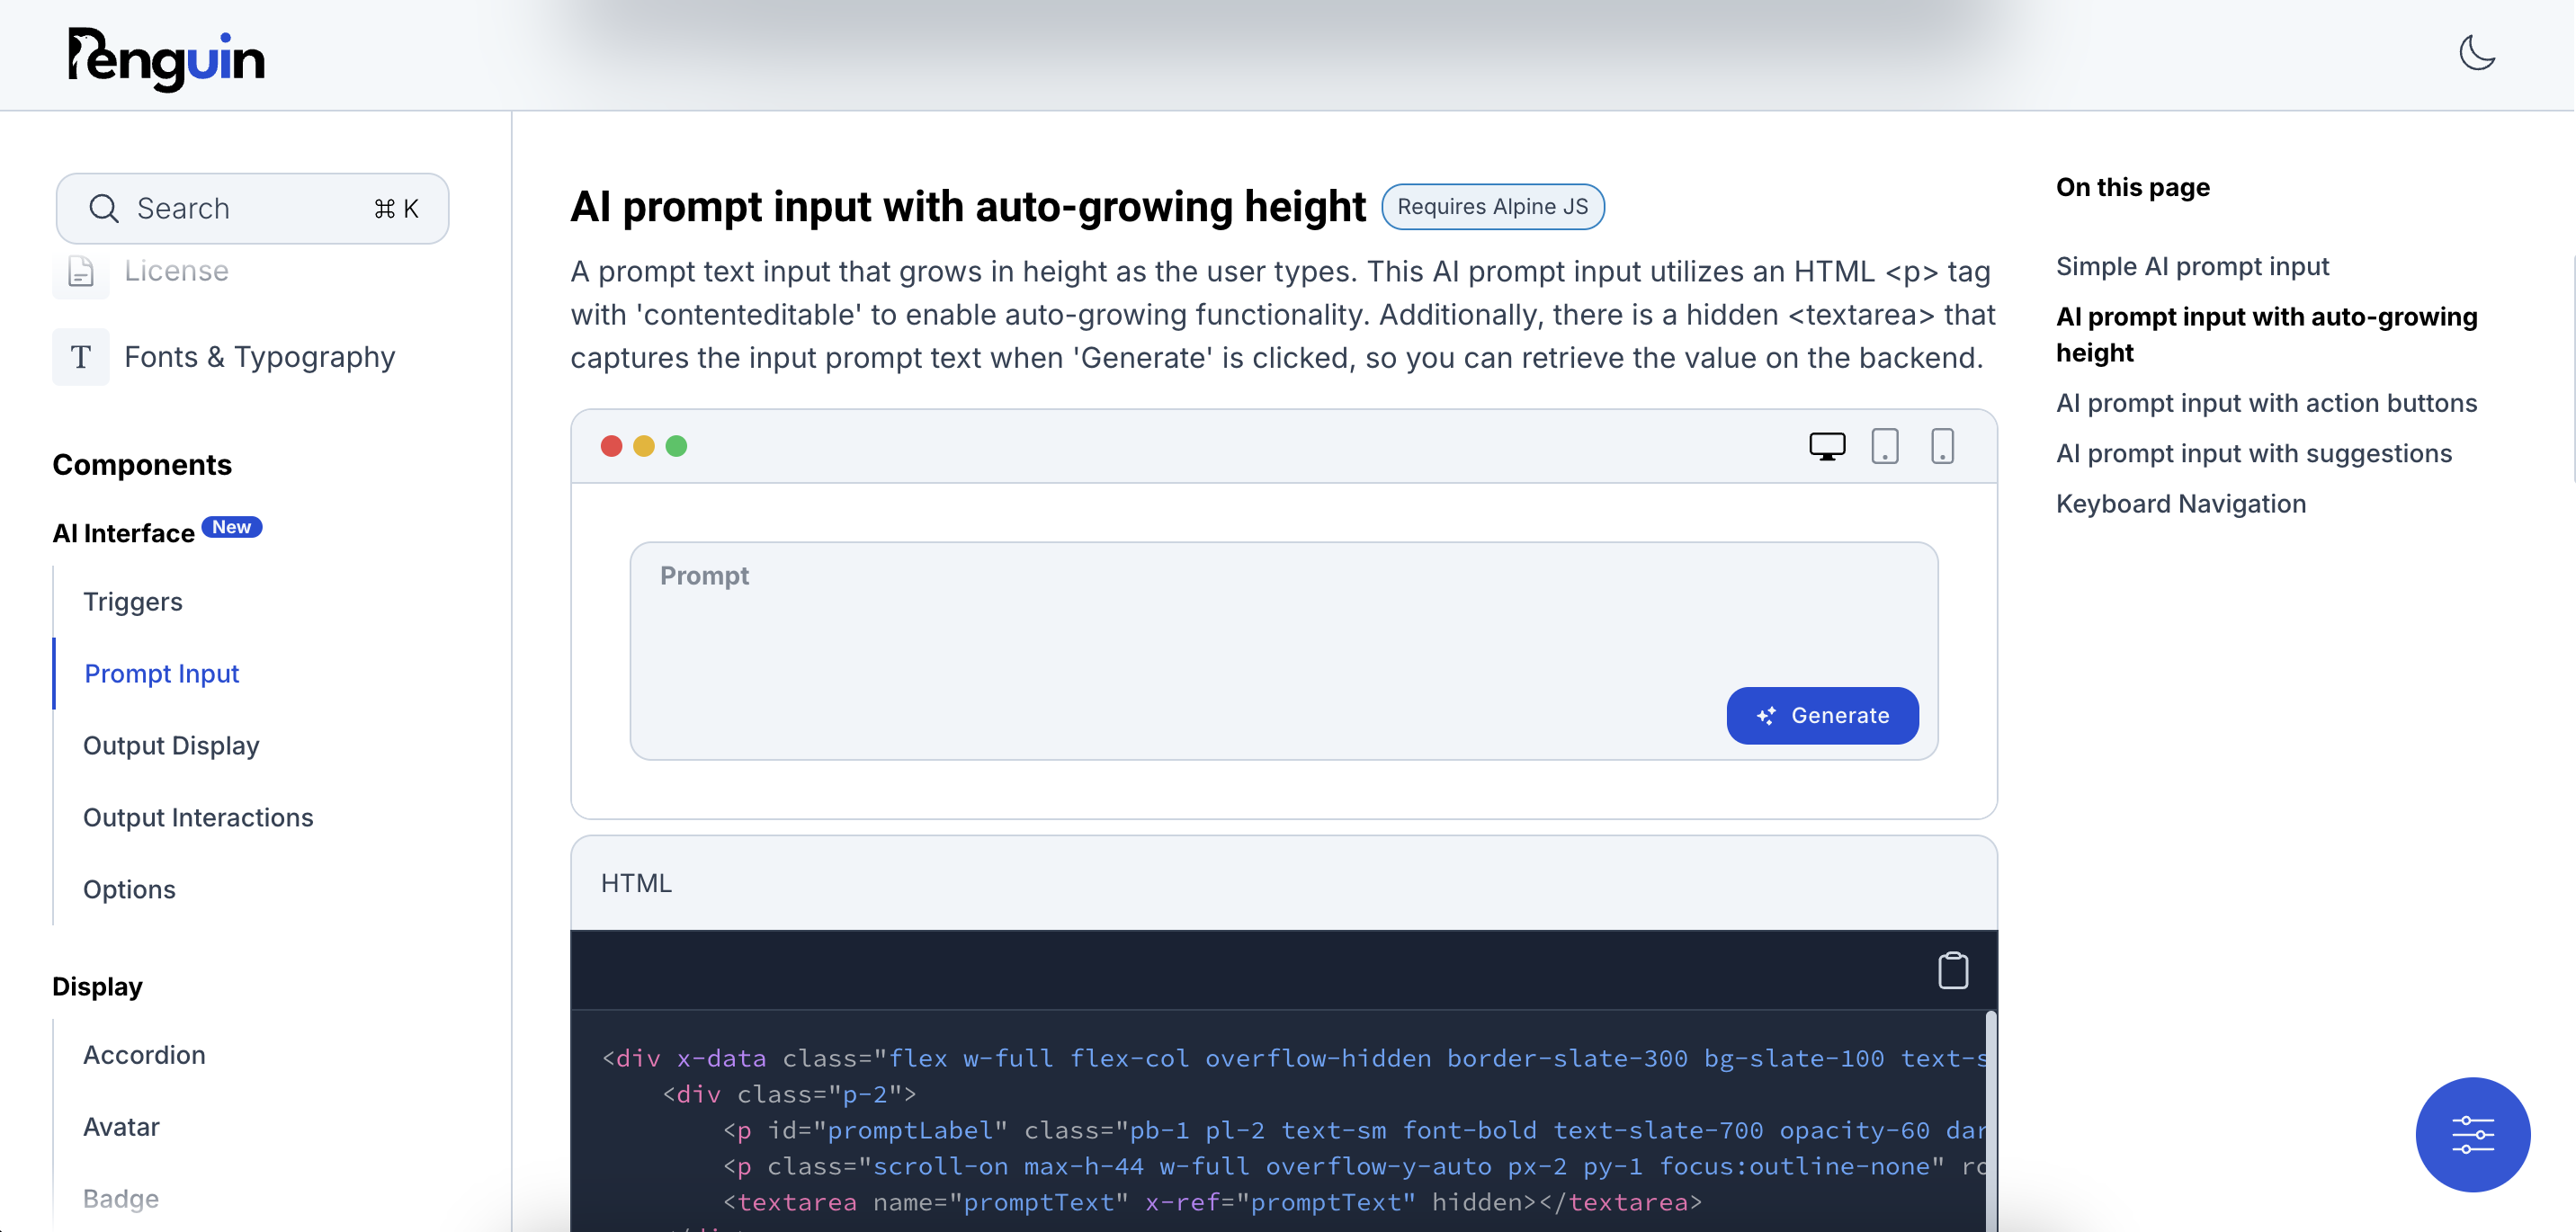Open the Search field
The width and height of the screenshot is (2576, 1232).
coord(252,208)
